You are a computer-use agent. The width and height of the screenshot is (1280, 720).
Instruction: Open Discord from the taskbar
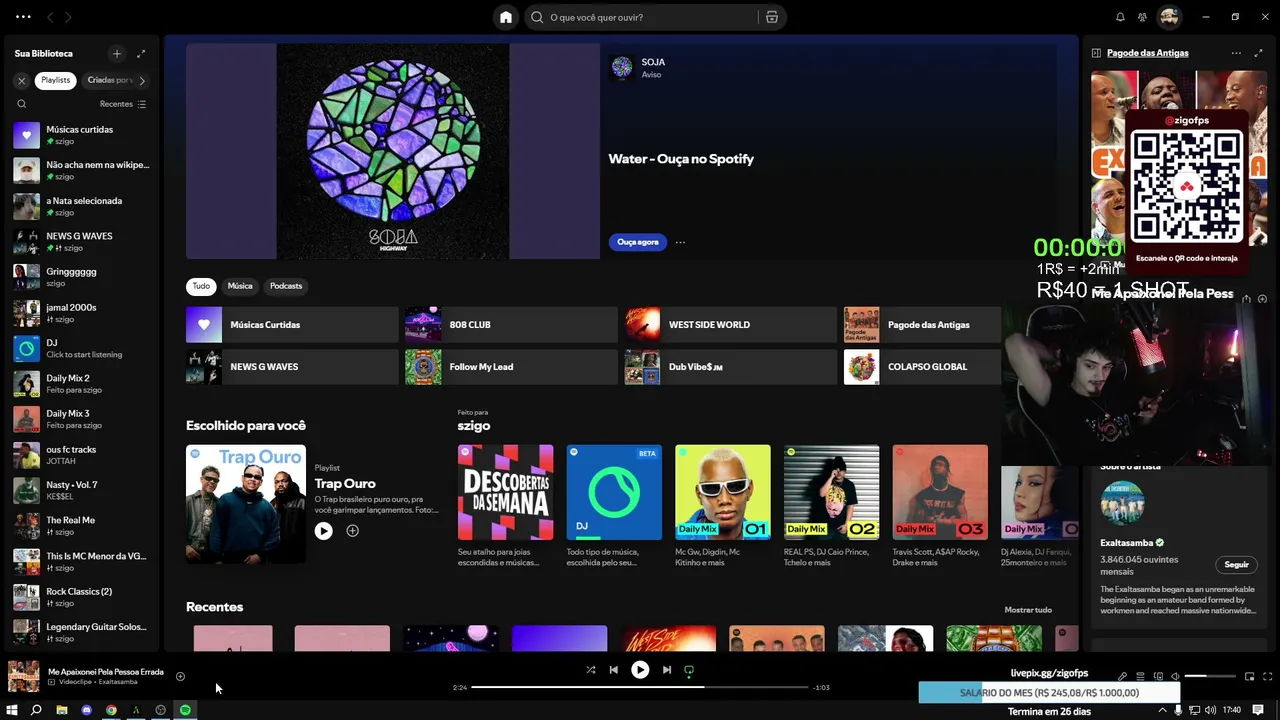(86, 710)
